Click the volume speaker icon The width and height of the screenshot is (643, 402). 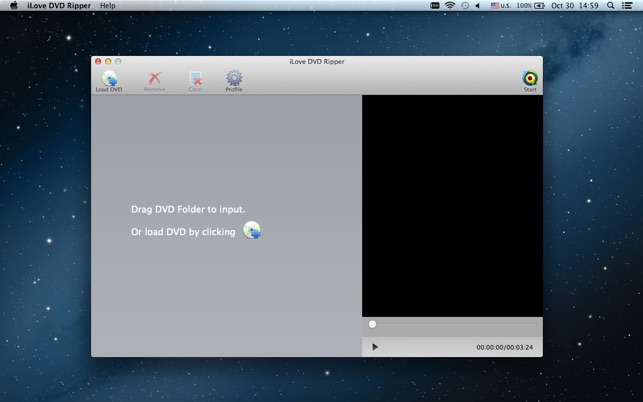(x=477, y=6)
